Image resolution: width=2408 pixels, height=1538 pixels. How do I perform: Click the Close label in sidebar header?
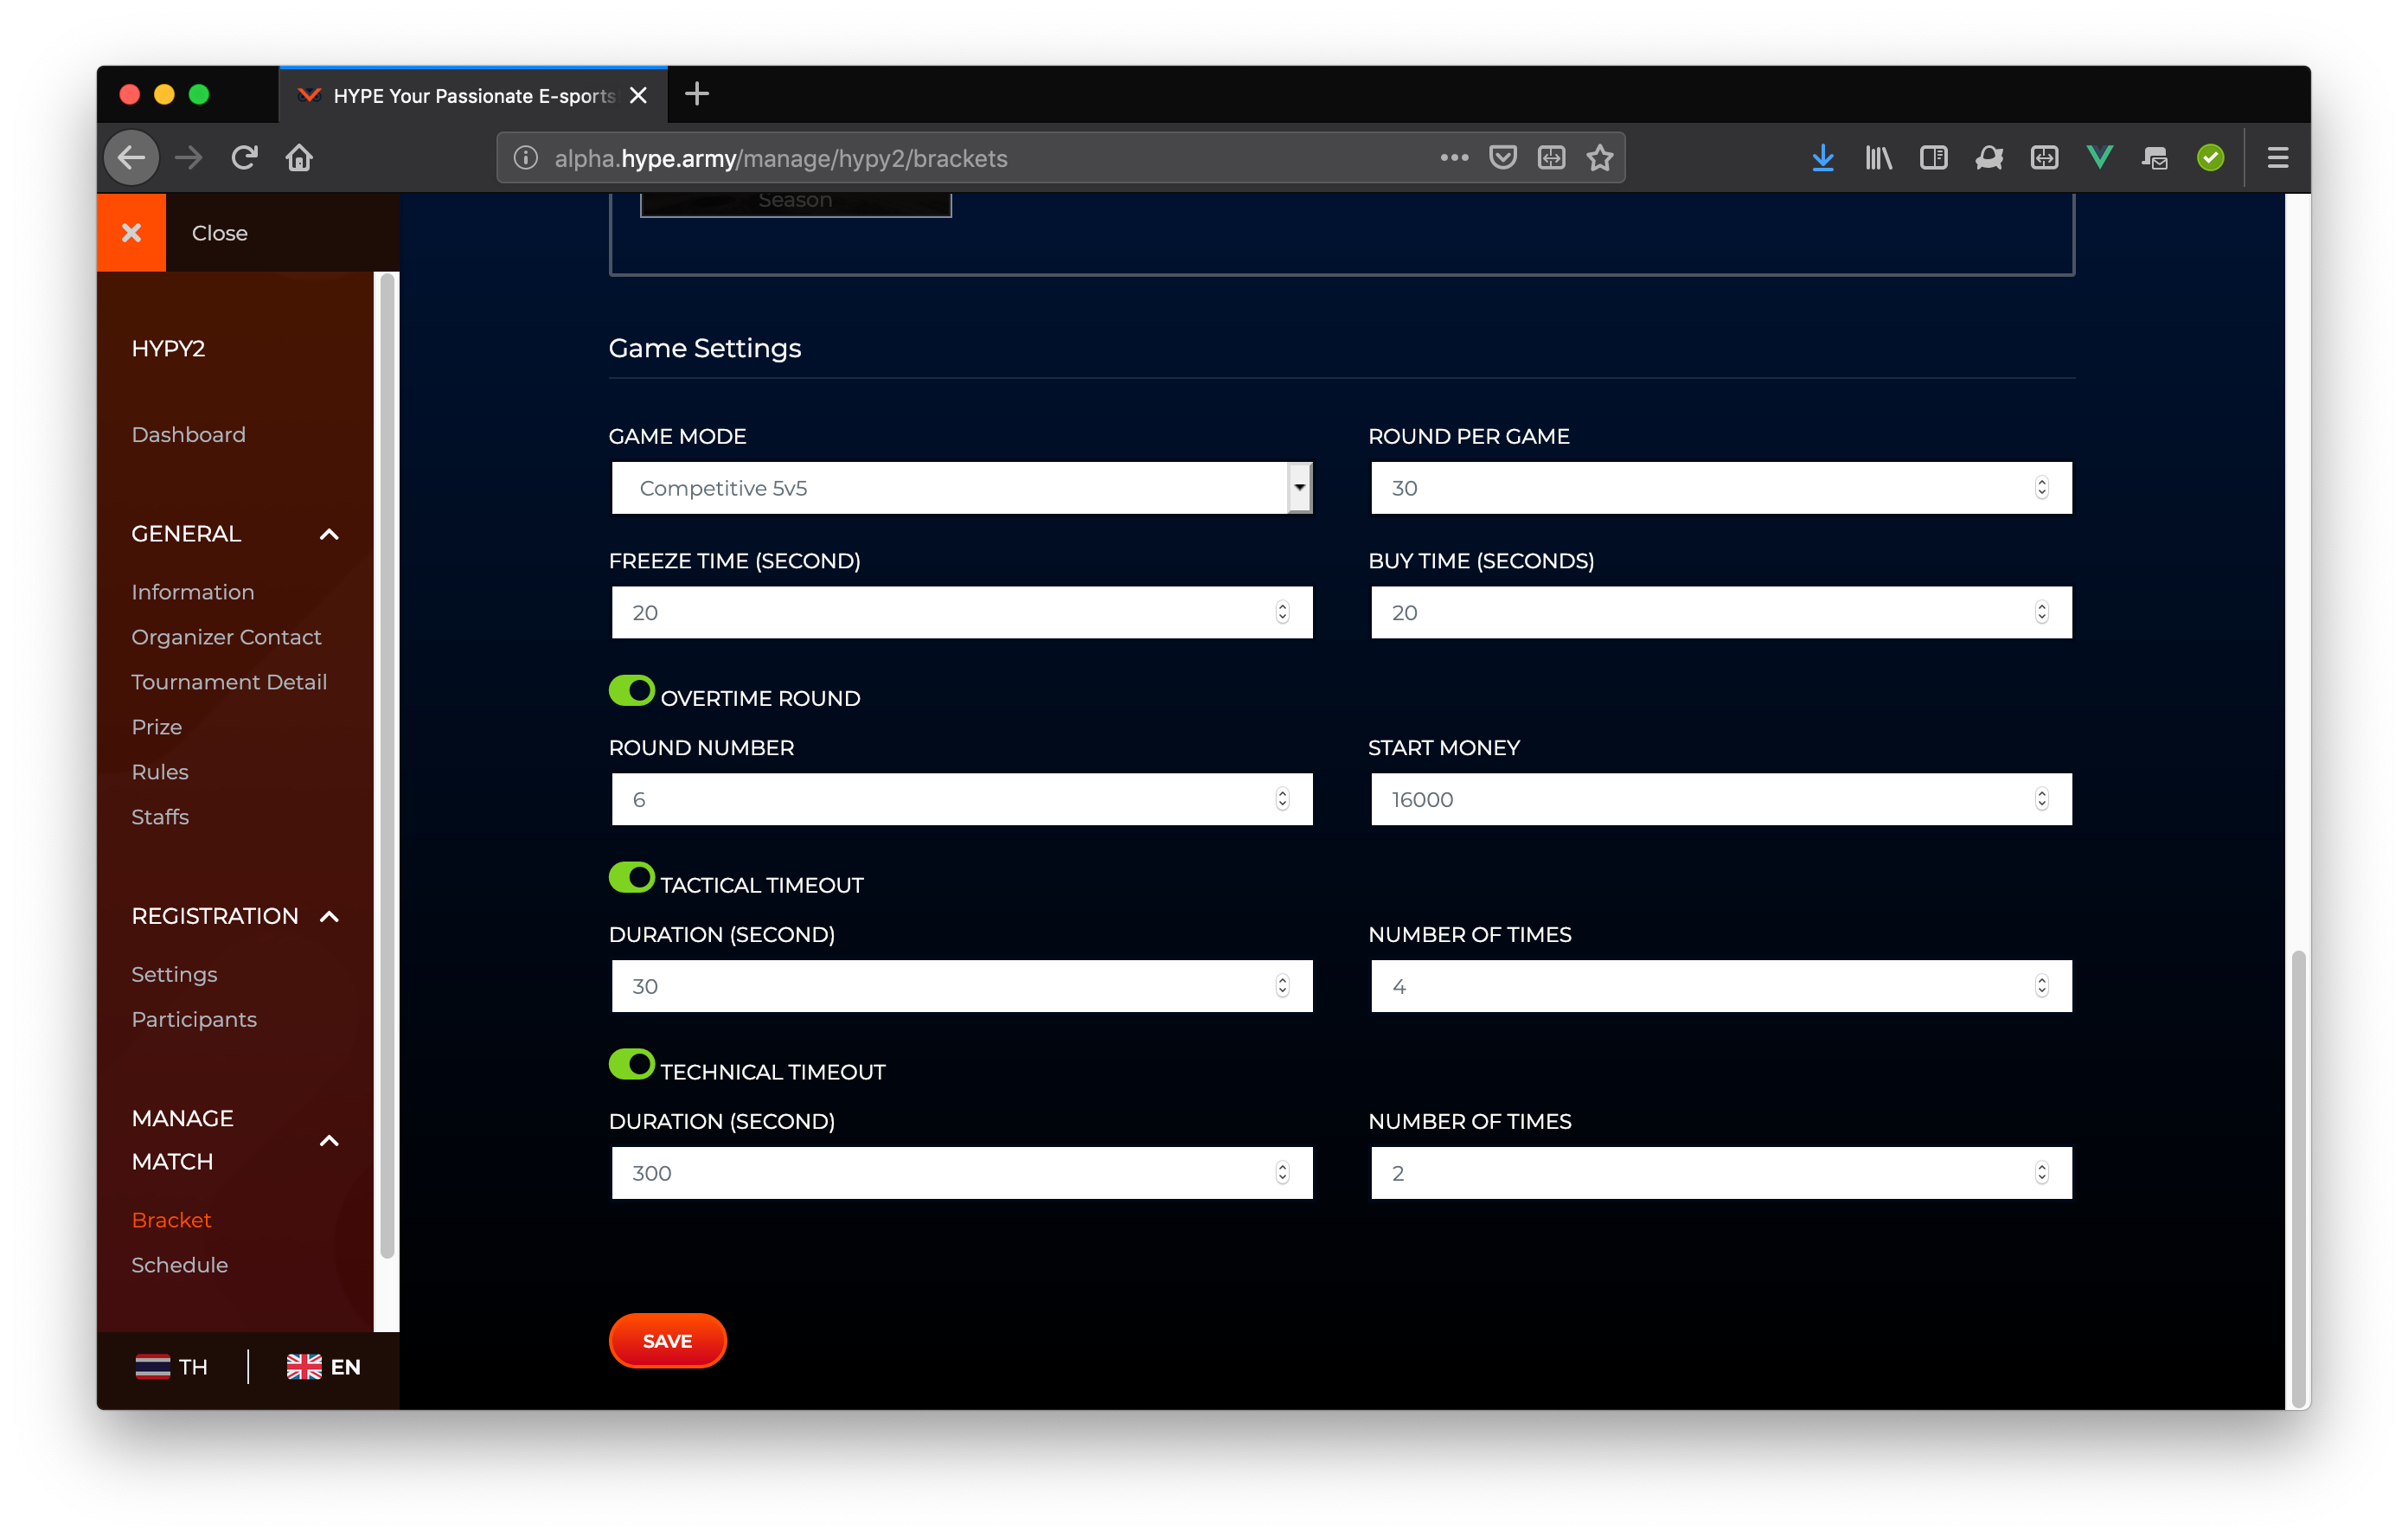pyautogui.click(x=220, y=233)
